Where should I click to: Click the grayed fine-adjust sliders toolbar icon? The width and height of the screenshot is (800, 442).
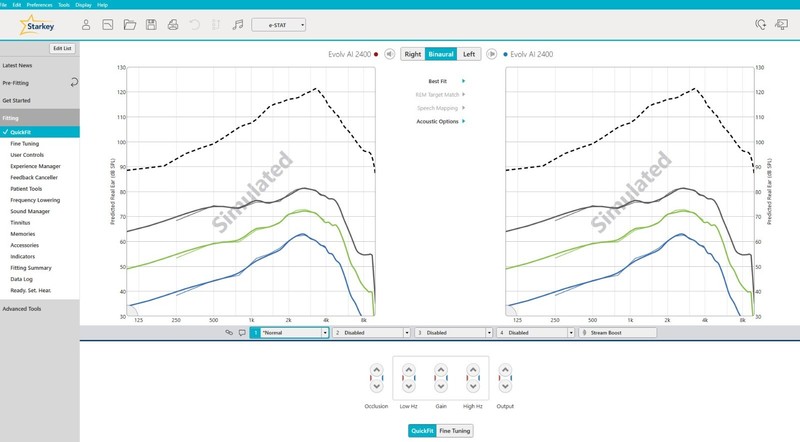coord(216,24)
